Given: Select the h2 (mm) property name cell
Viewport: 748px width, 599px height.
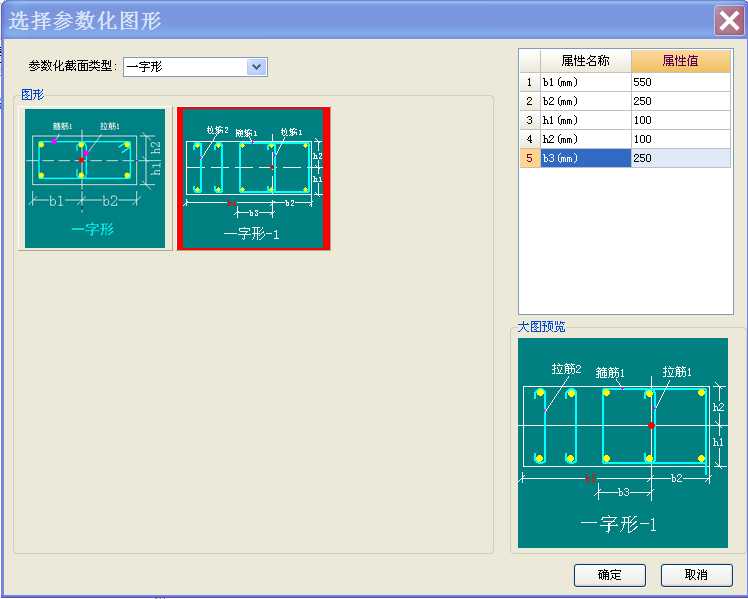Looking at the screenshot, I should click(x=585, y=139).
